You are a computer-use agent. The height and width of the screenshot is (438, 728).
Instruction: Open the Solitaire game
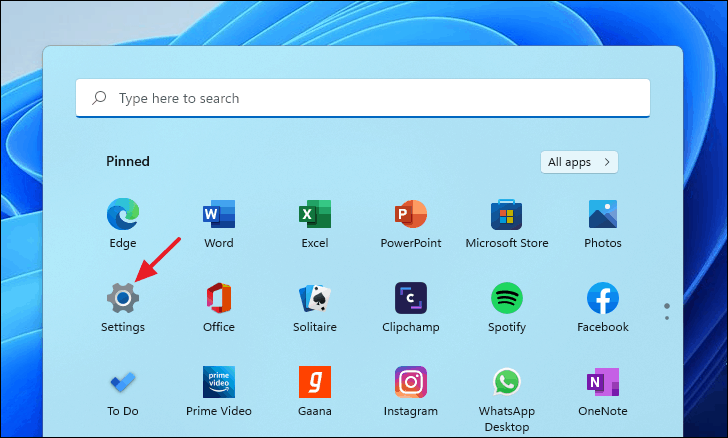315,298
